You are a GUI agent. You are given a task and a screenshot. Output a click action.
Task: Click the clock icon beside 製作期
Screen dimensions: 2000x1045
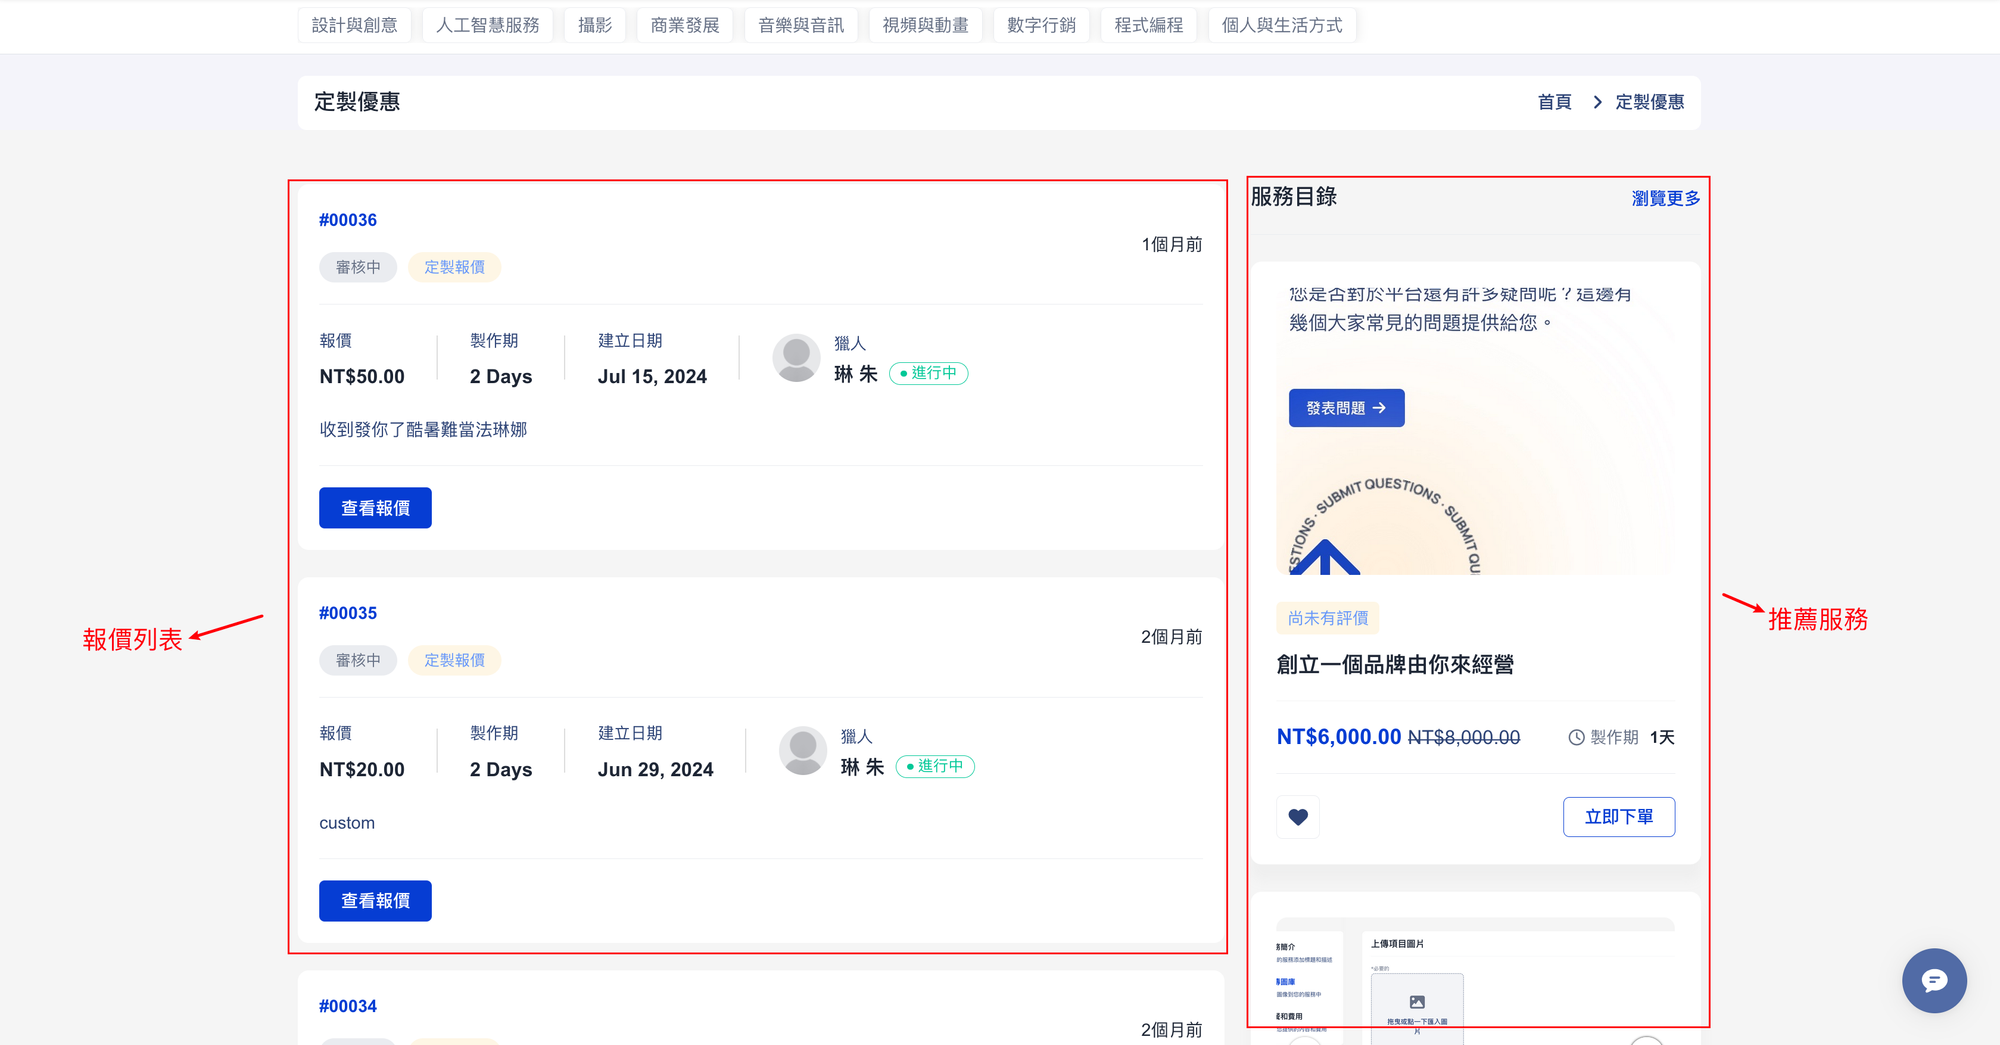1576,737
